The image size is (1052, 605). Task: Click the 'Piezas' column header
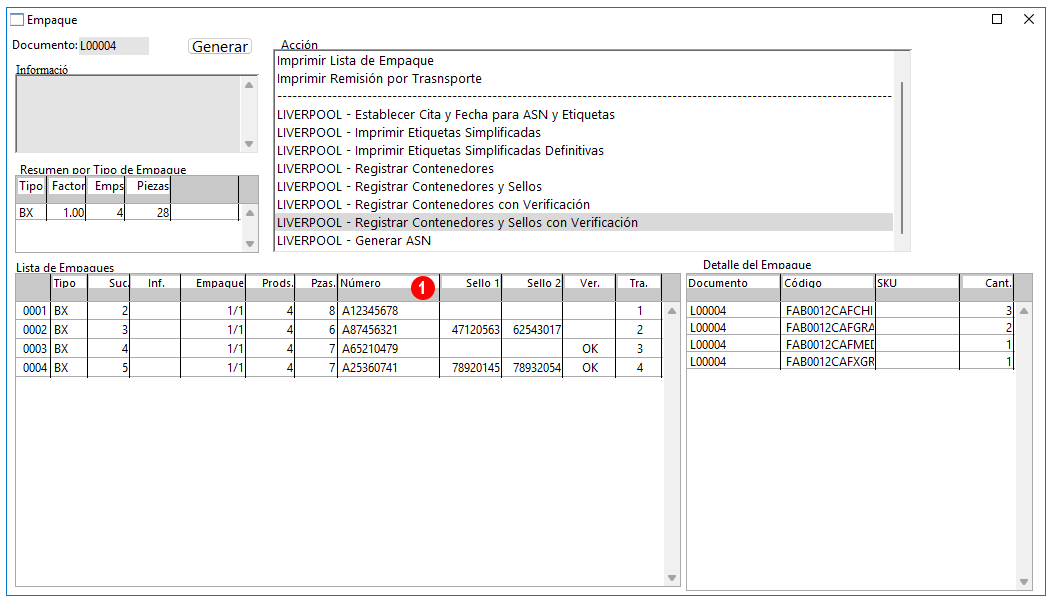[148, 189]
